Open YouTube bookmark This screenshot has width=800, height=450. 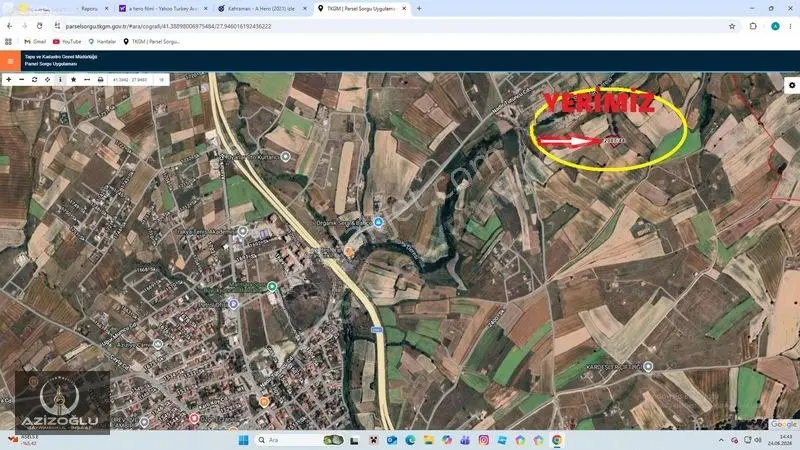pyautogui.click(x=67, y=41)
